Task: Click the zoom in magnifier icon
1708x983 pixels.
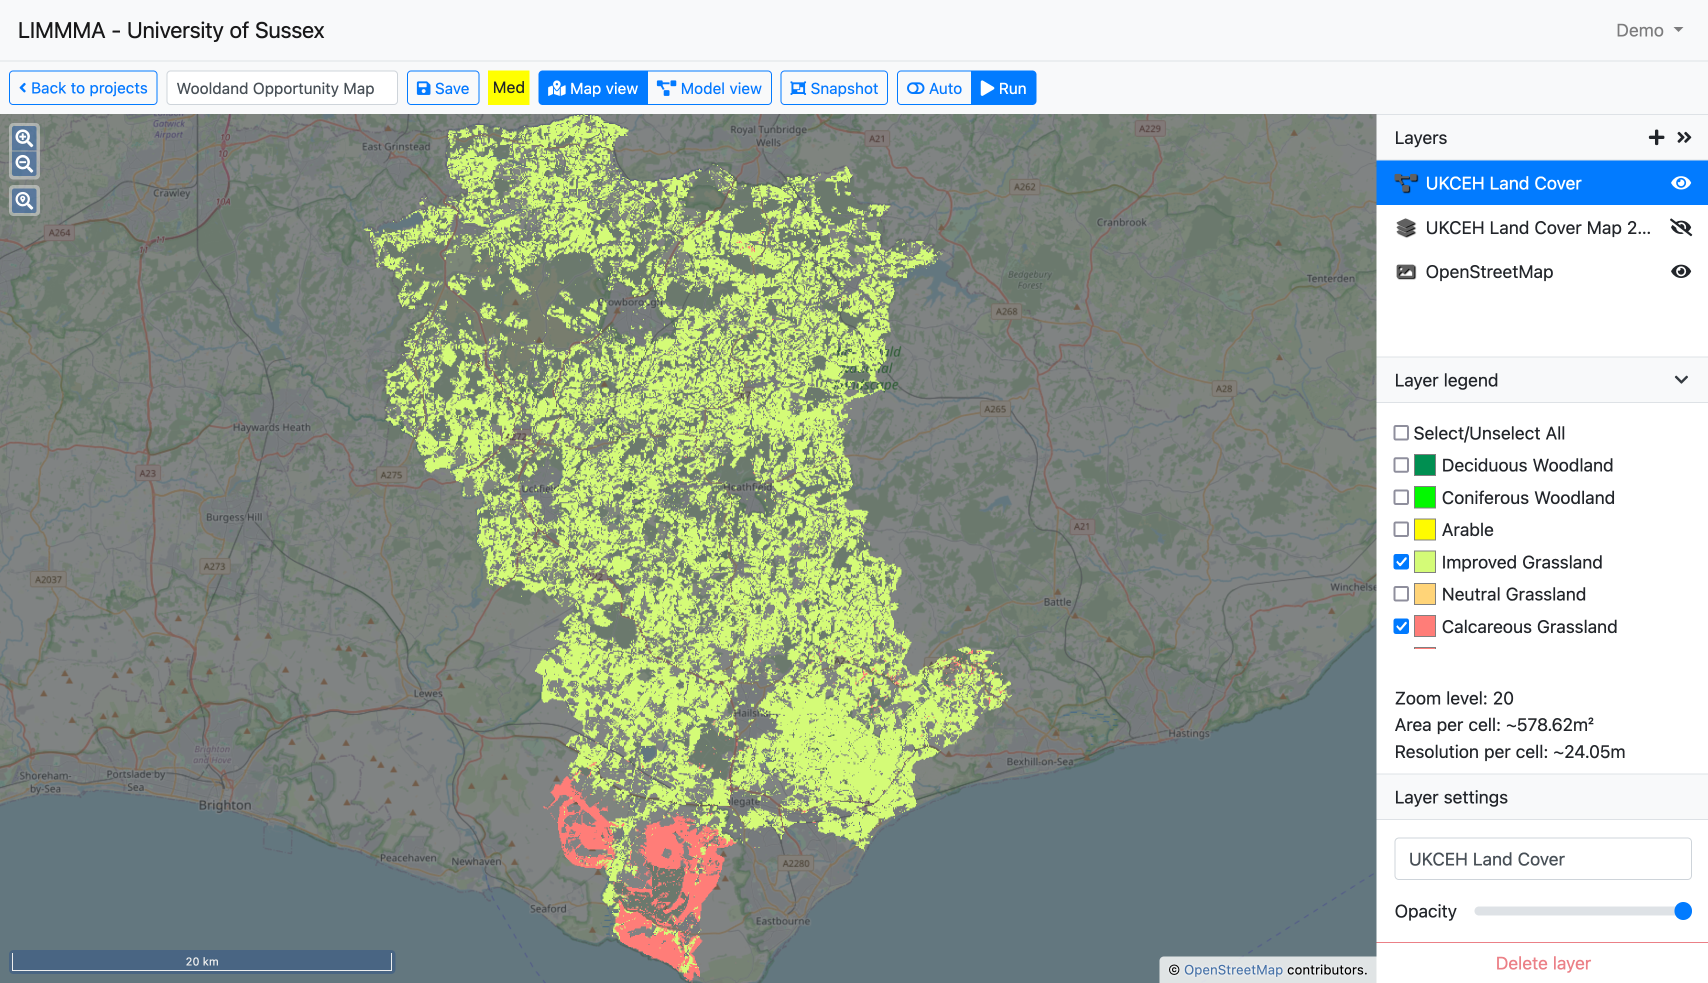Action: (x=24, y=138)
